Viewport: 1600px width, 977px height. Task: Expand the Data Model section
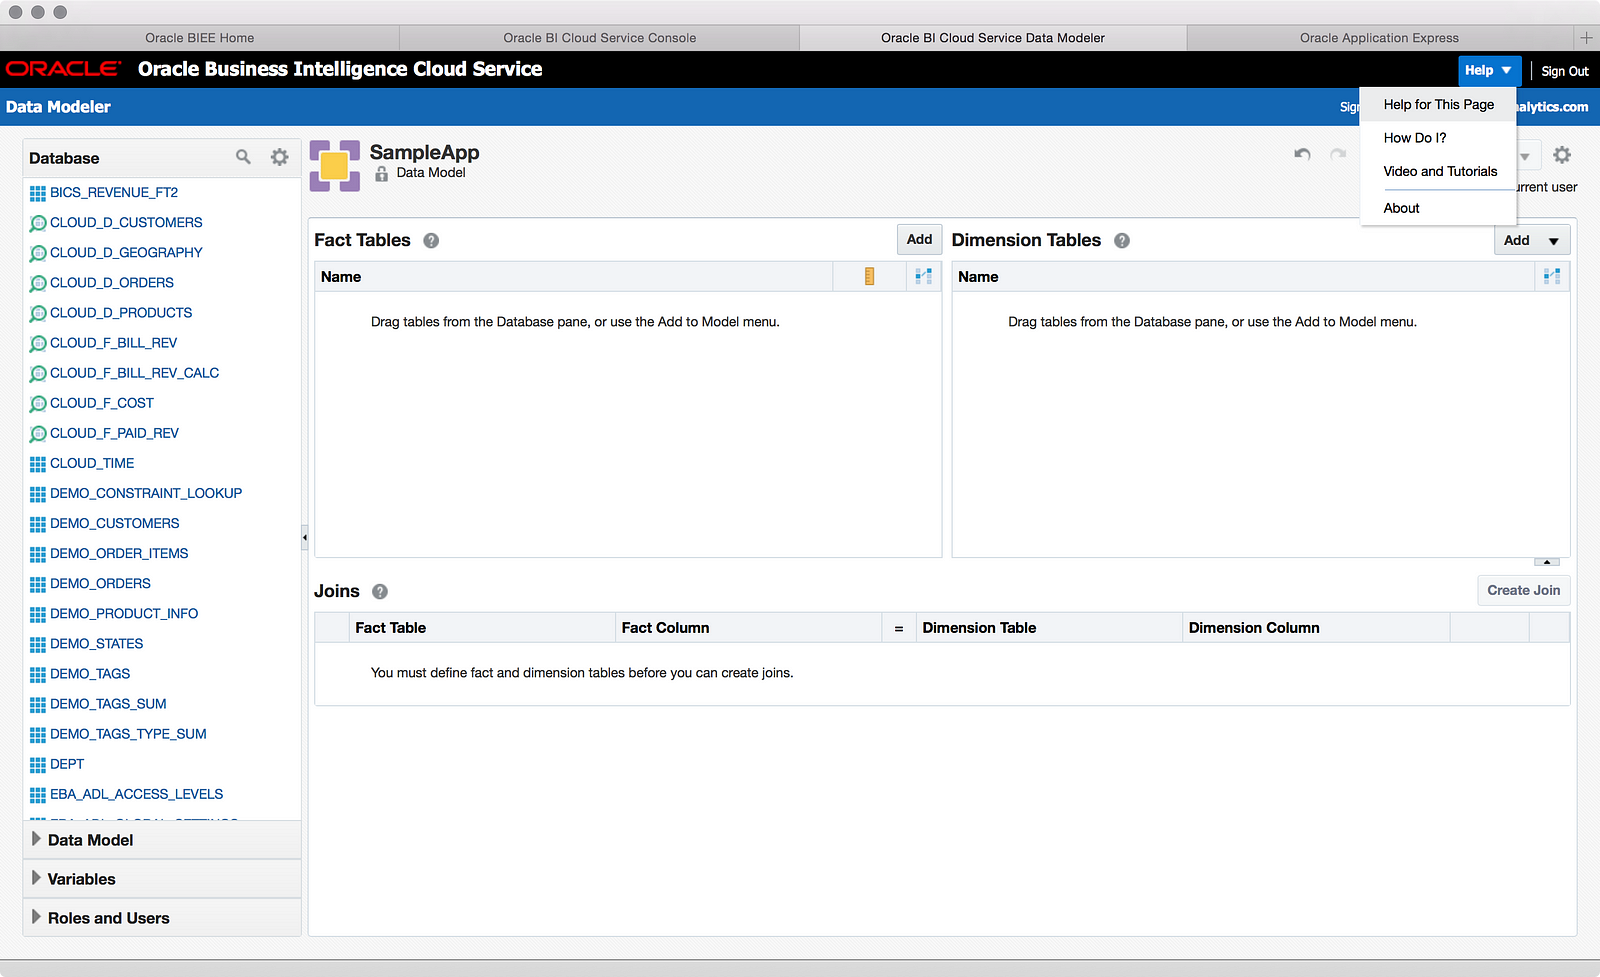pos(37,839)
